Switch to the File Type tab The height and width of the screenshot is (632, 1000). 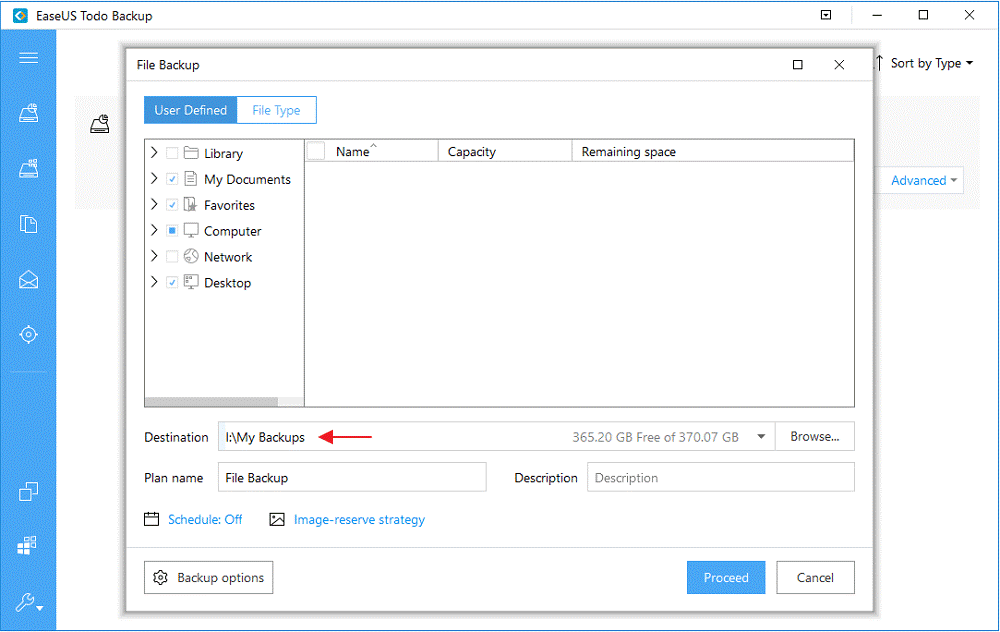coord(276,110)
